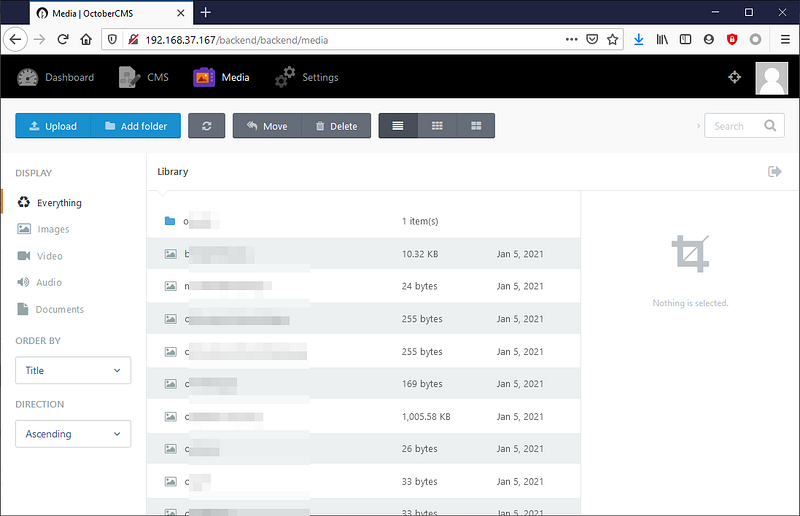This screenshot has height=516, width=800.
Task: Open the Order By Title dropdown
Action: 73,370
